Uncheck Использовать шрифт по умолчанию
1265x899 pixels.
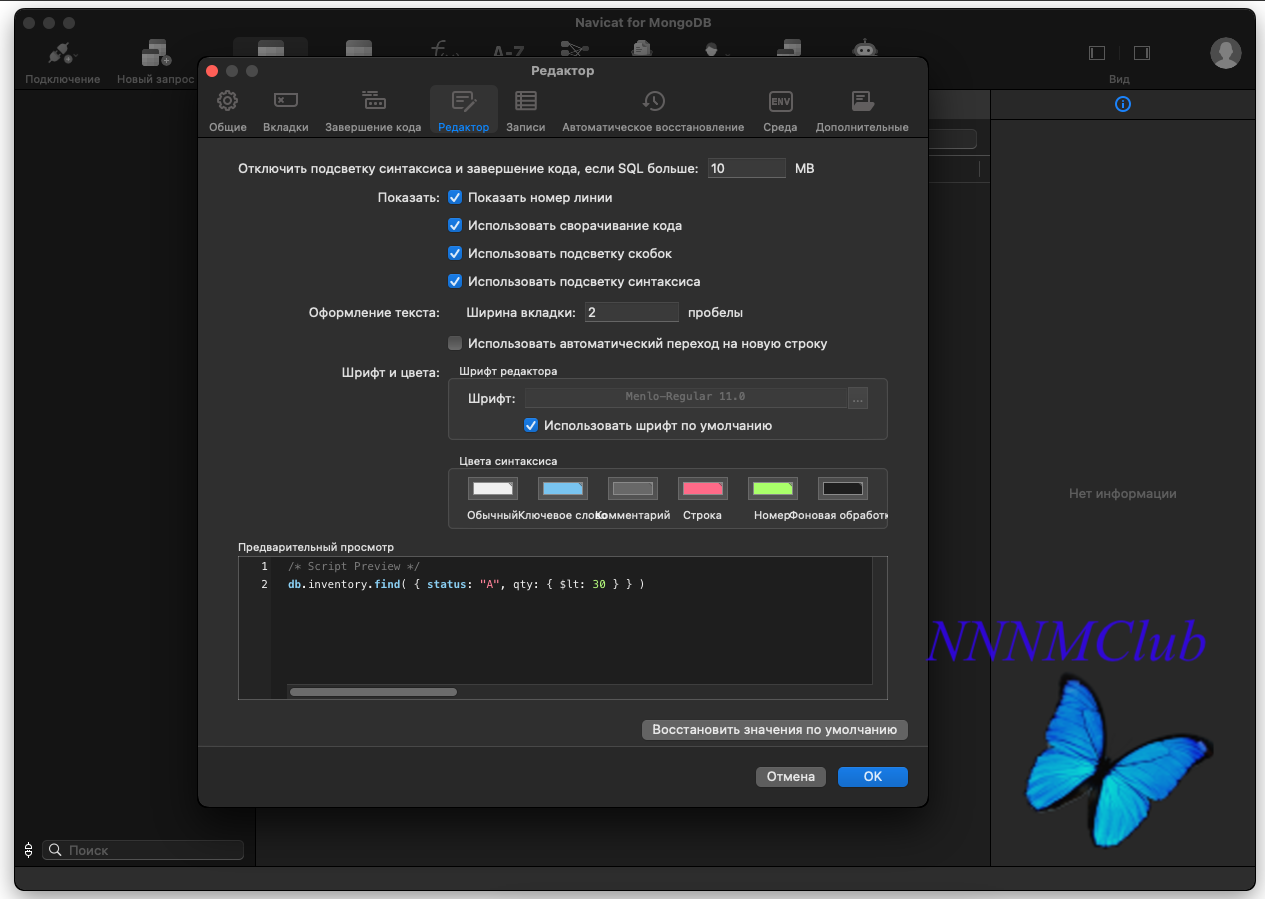[531, 425]
